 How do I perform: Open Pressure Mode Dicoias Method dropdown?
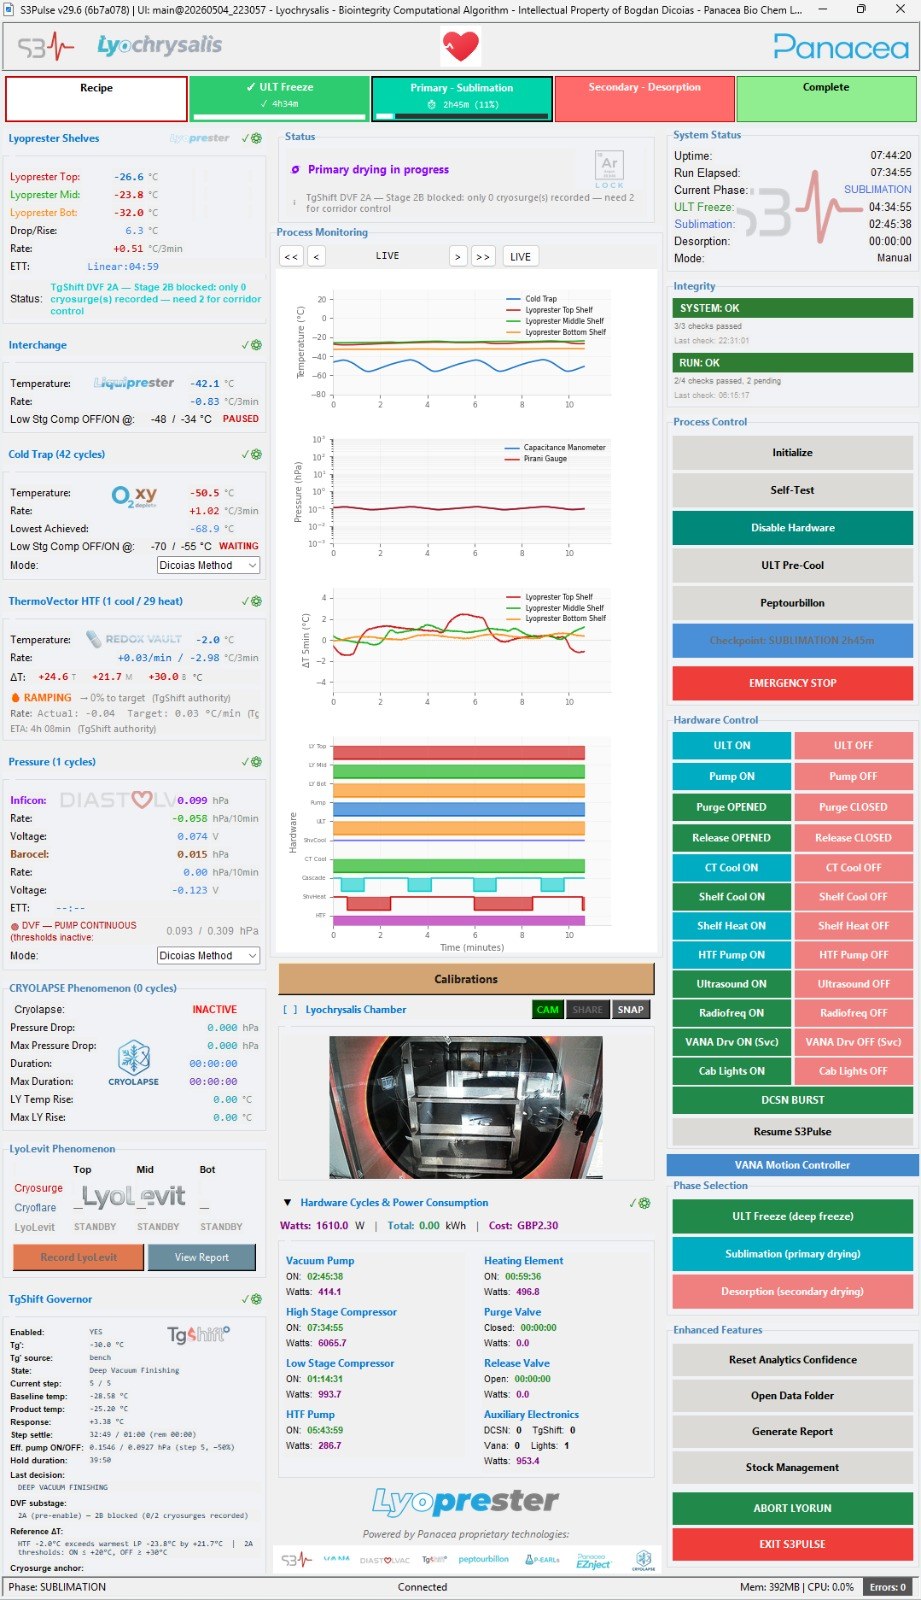tap(208, 955)
